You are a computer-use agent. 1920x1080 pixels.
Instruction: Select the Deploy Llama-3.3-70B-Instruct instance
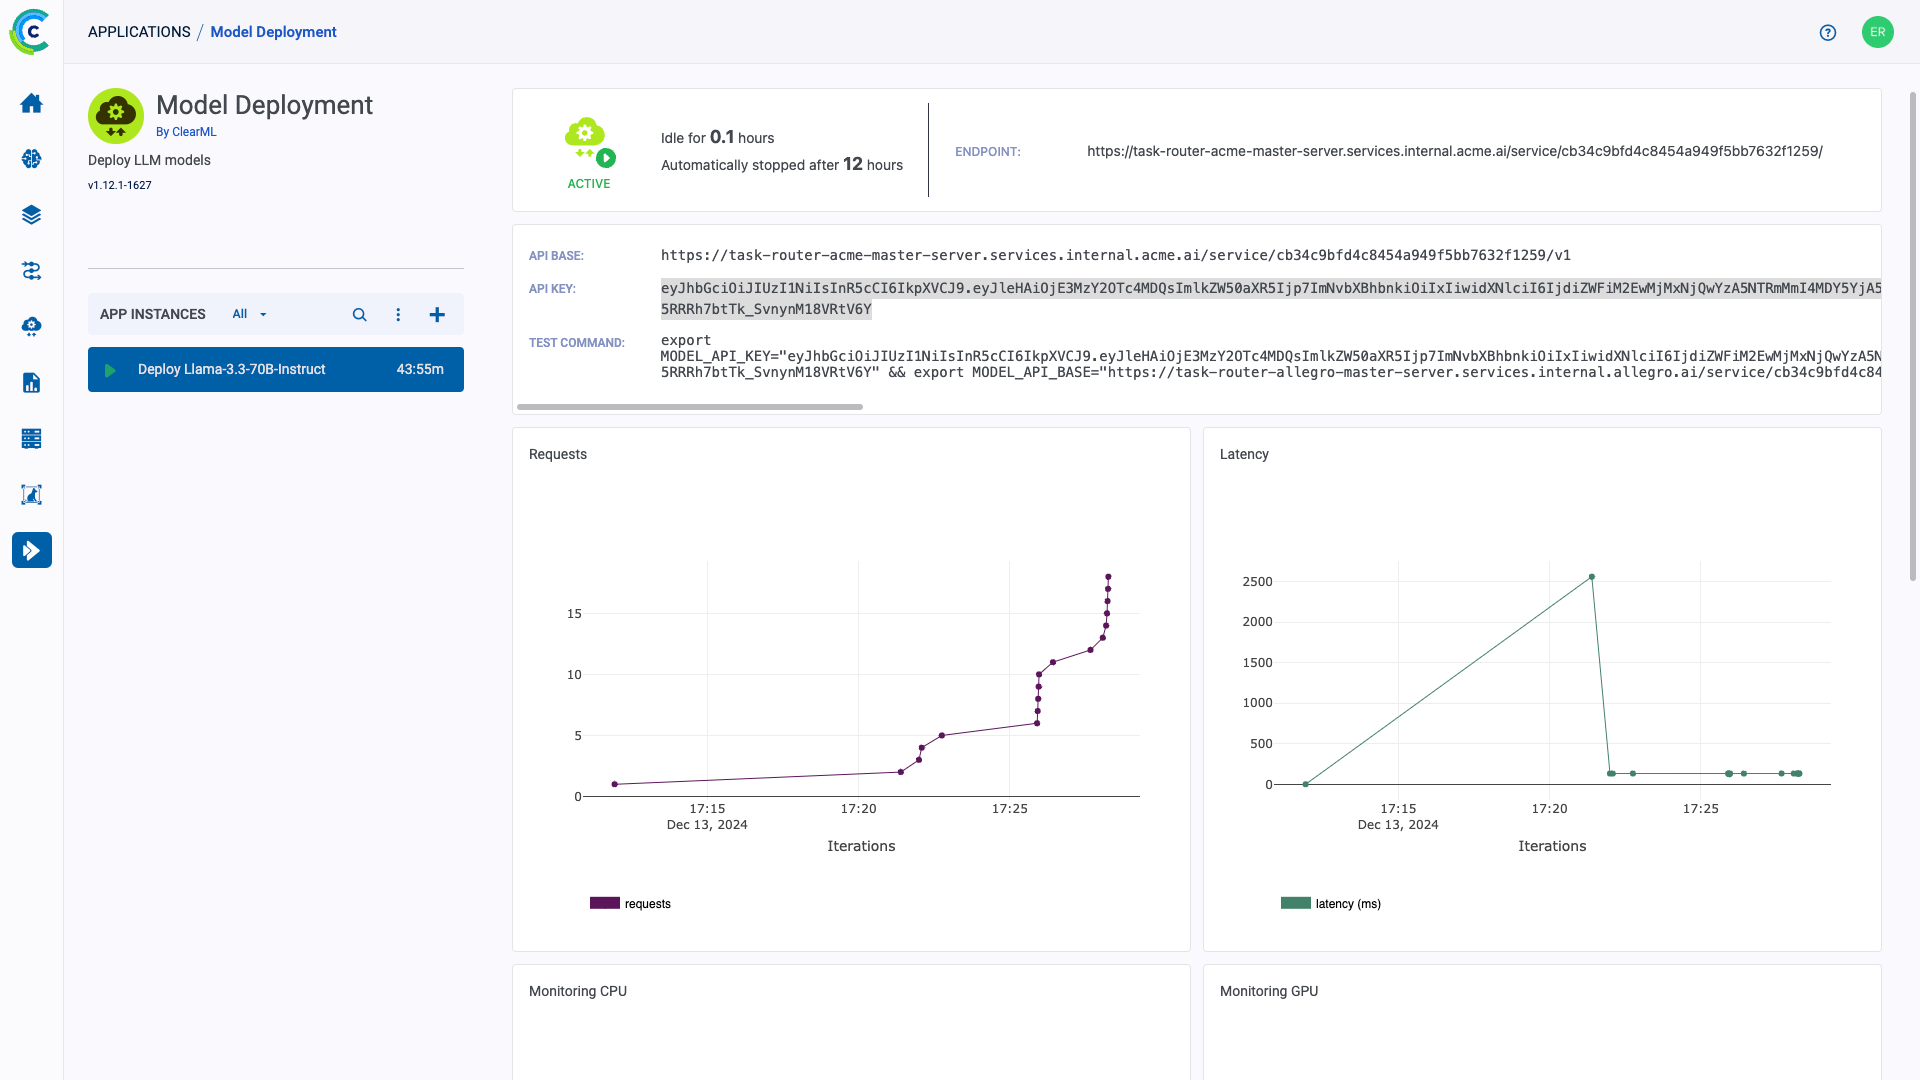coord(276,369)
